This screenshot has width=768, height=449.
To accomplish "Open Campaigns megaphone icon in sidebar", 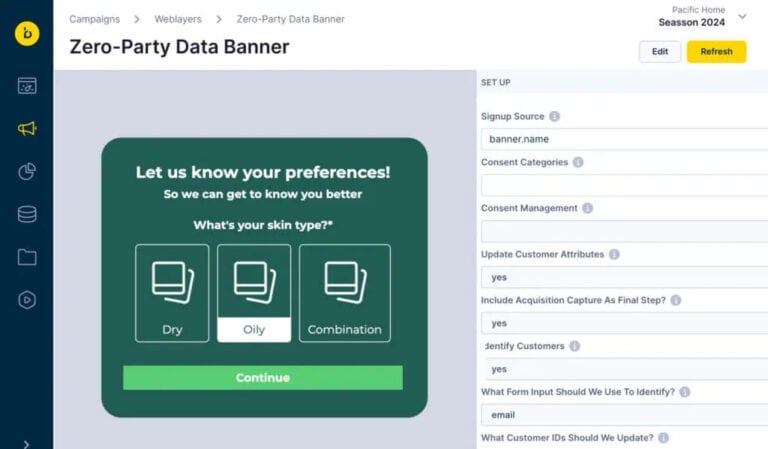I will (27, 128).
